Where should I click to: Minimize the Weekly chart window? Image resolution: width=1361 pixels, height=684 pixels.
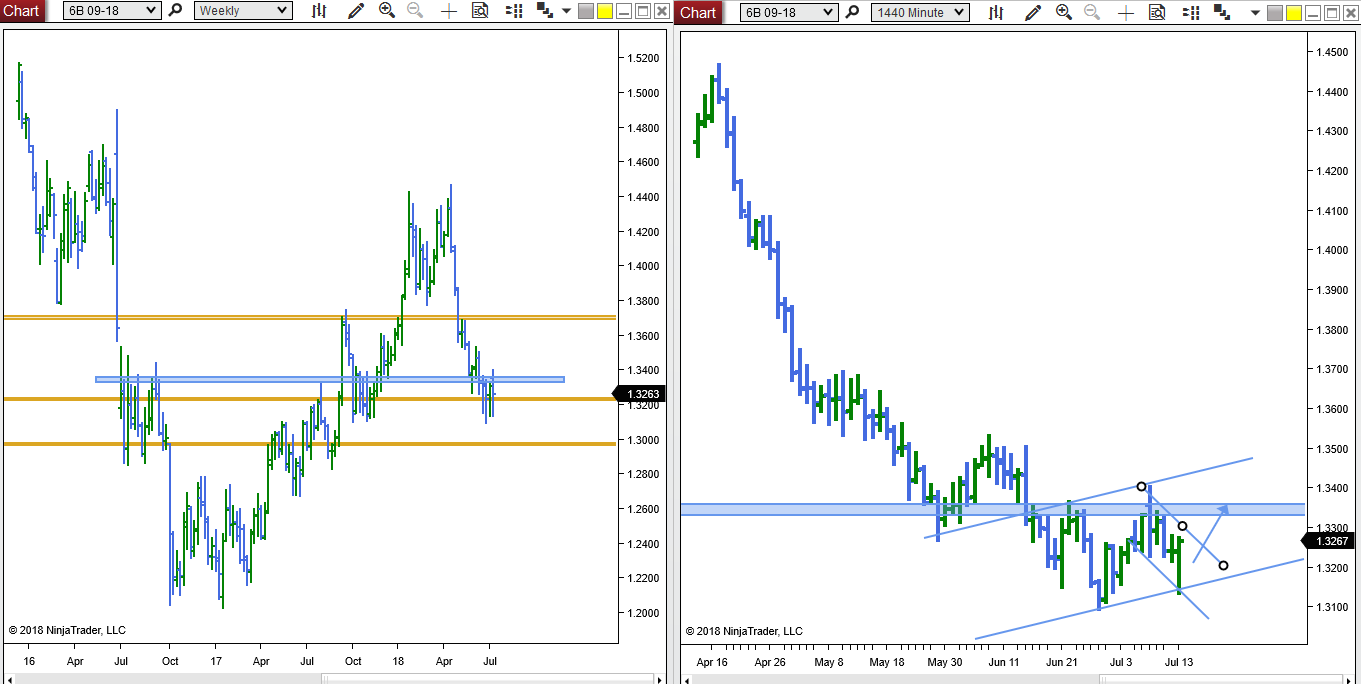click(x=624, y=11)
